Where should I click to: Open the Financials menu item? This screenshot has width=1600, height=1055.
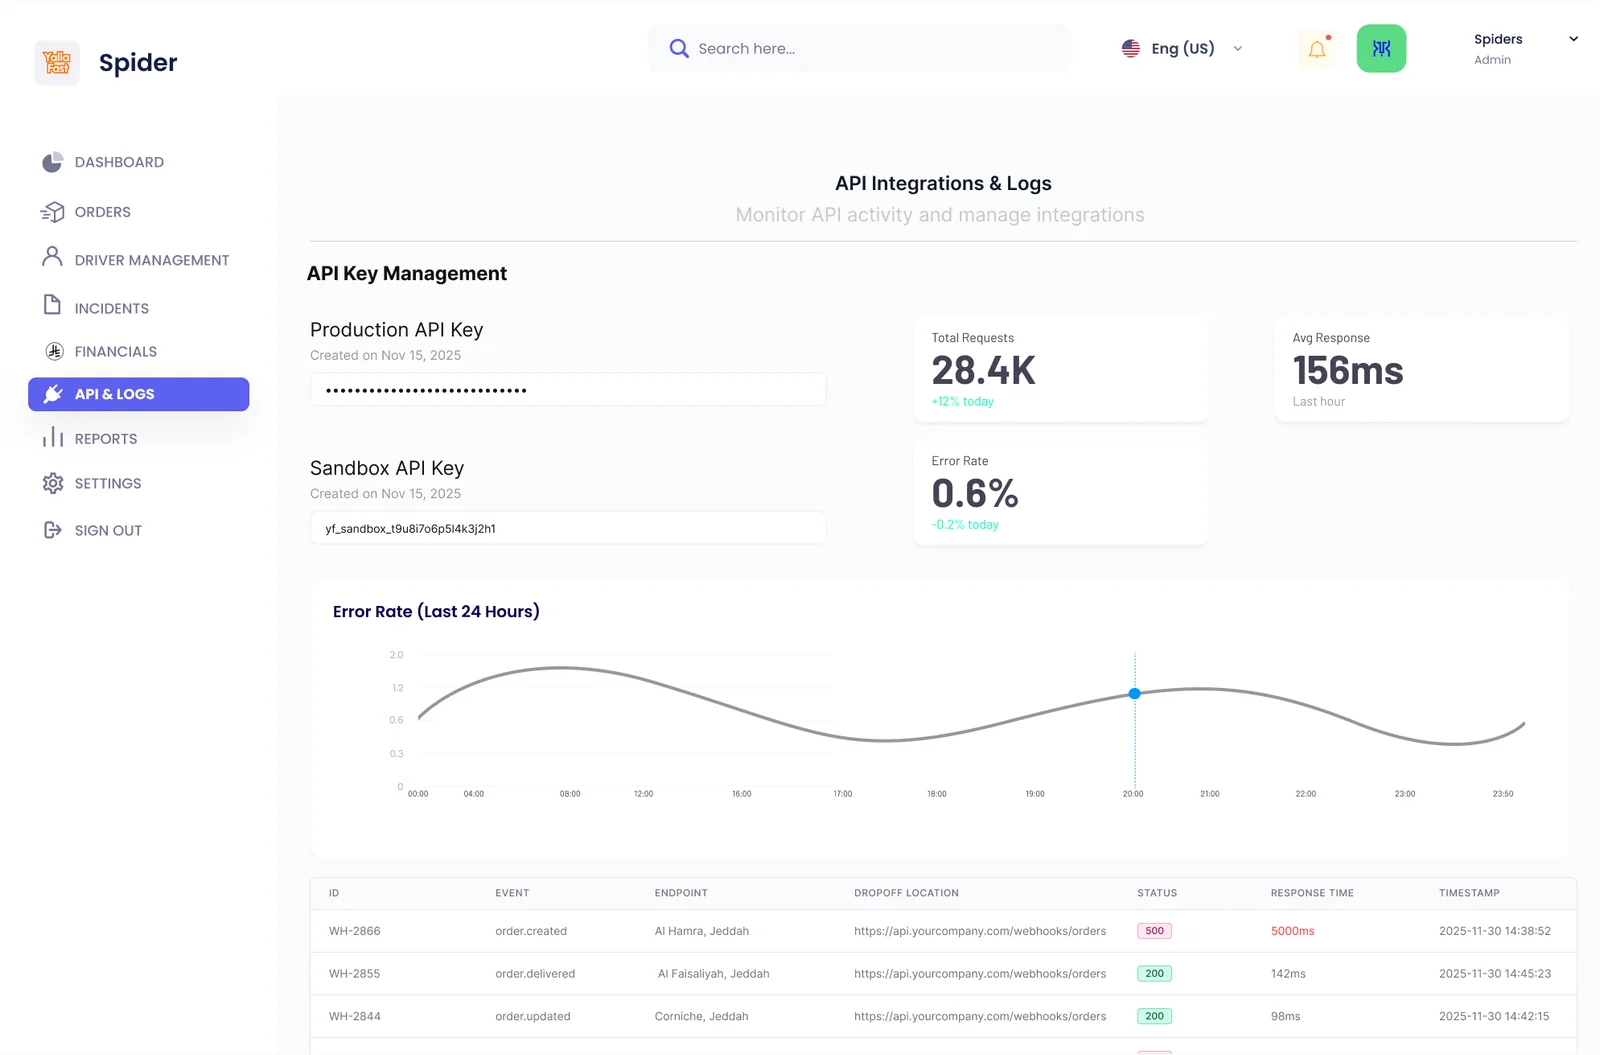point(115,351)
